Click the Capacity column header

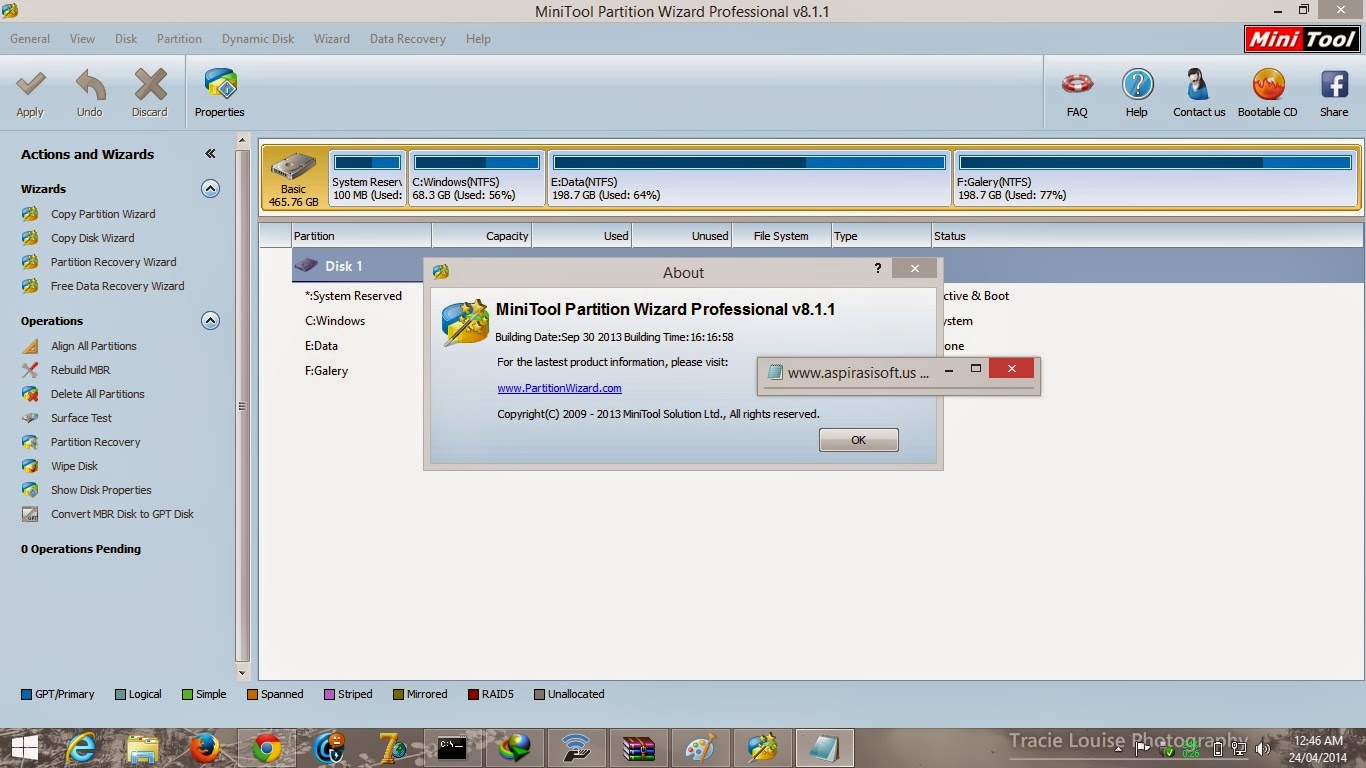[482, 236]
